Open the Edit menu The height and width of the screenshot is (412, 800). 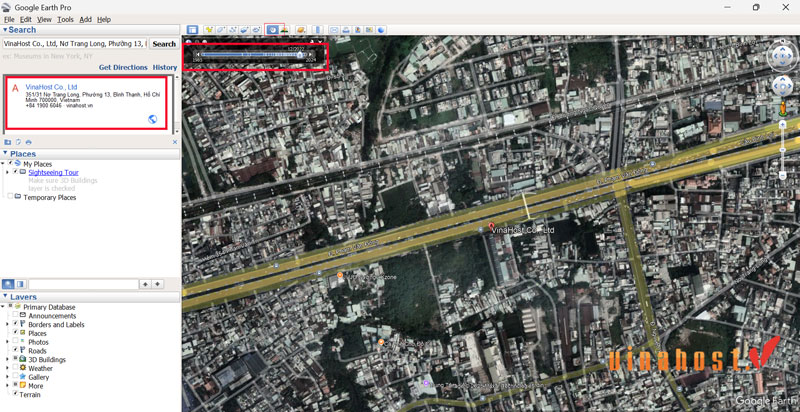(26, 19)
